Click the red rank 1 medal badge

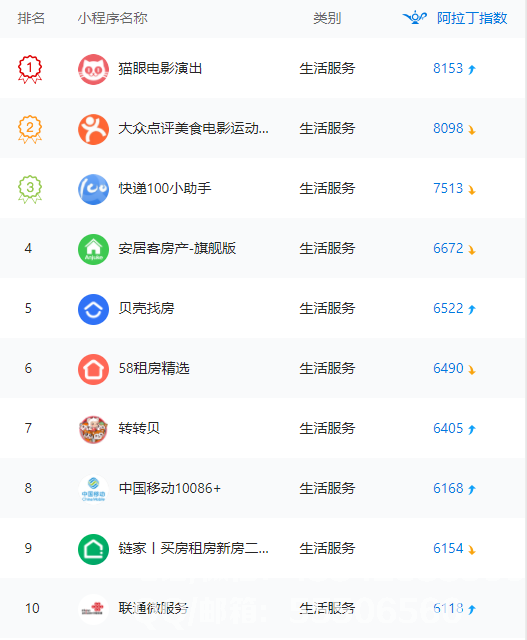[x=30, y=69]
